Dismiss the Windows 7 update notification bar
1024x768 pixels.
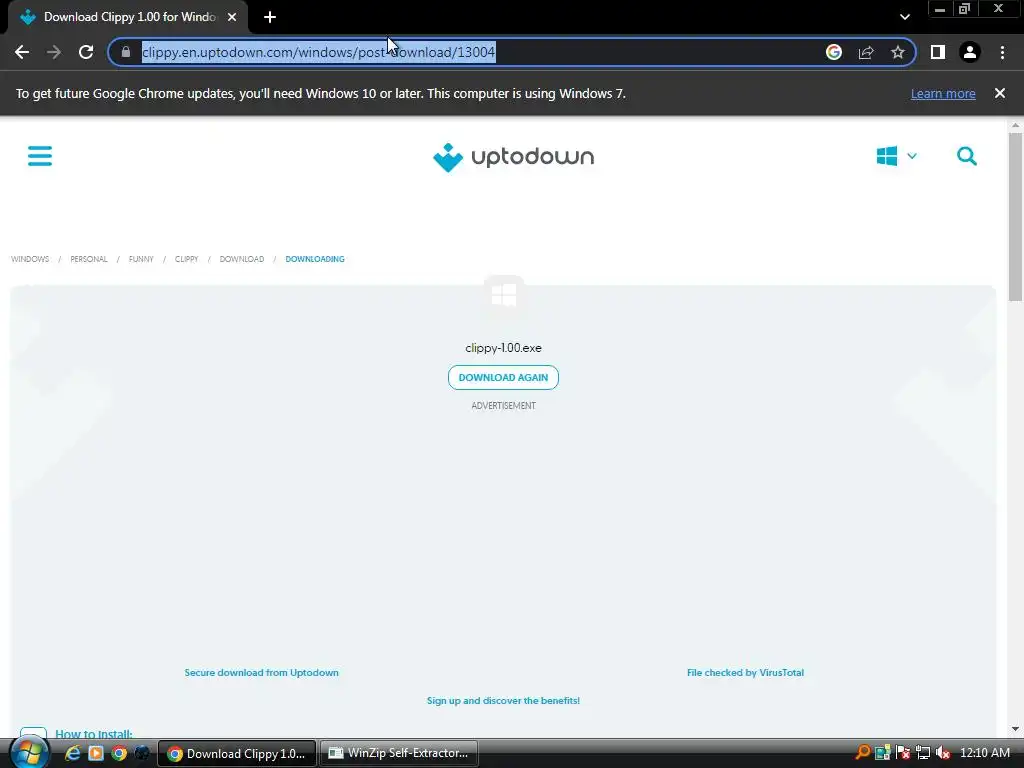pyautogui.click(x=1000, y=93)
